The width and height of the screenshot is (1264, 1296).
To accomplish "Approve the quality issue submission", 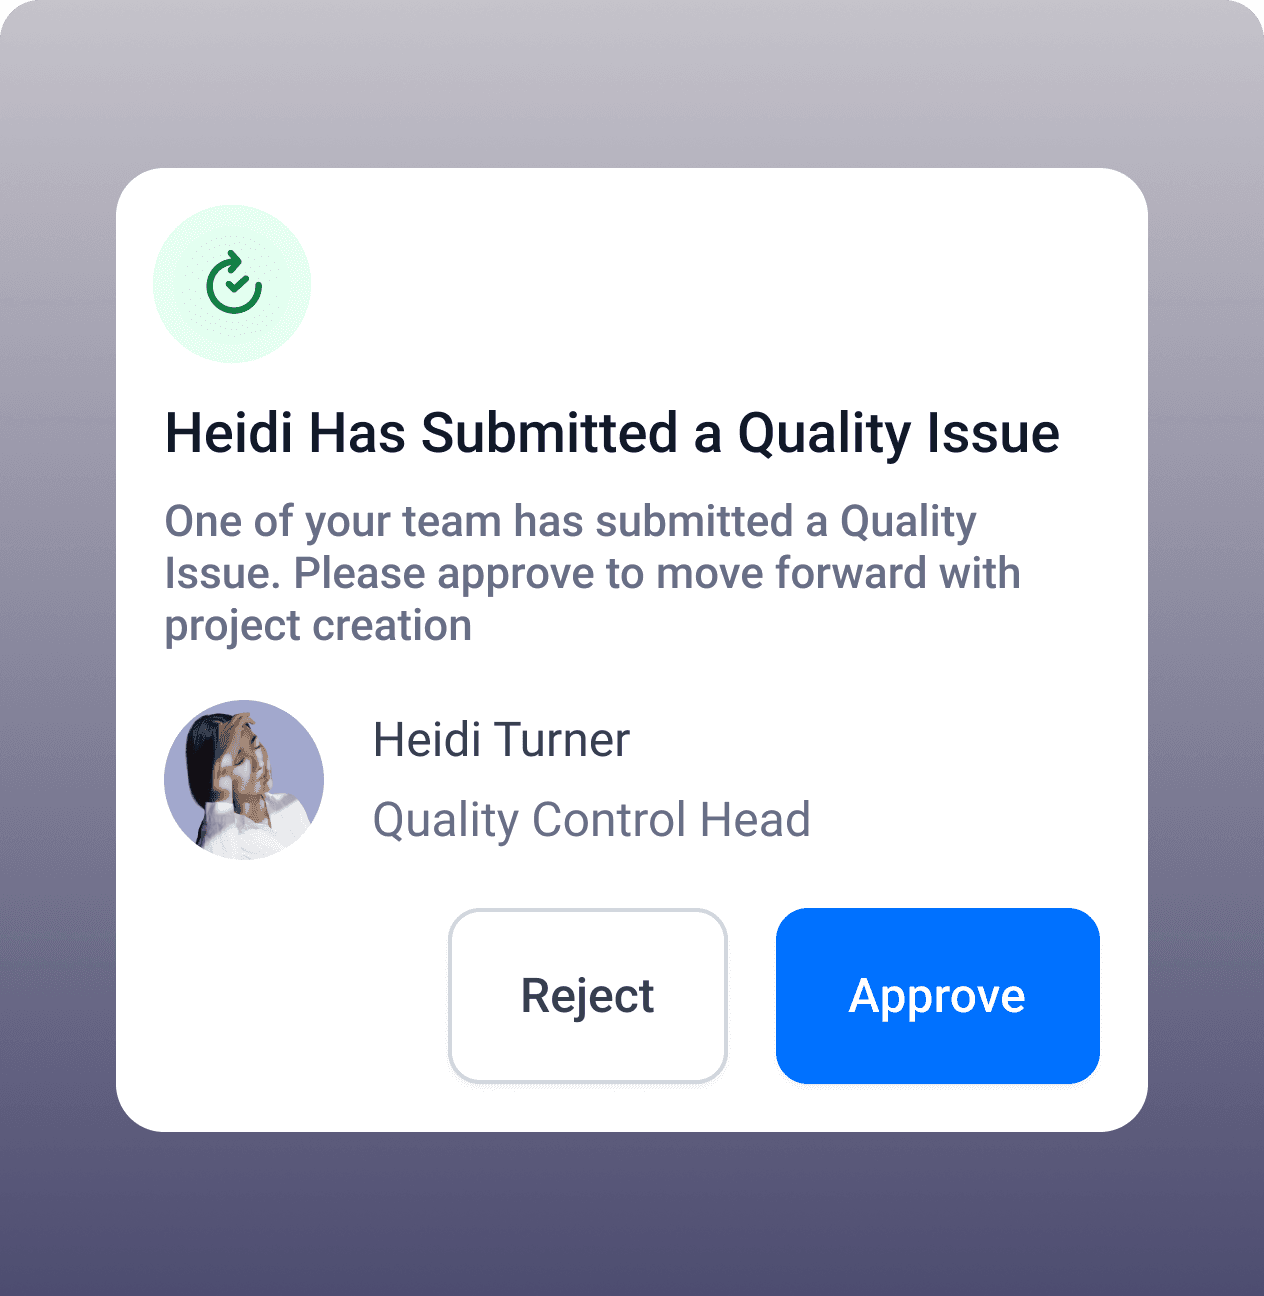I will tap(937, 995).
